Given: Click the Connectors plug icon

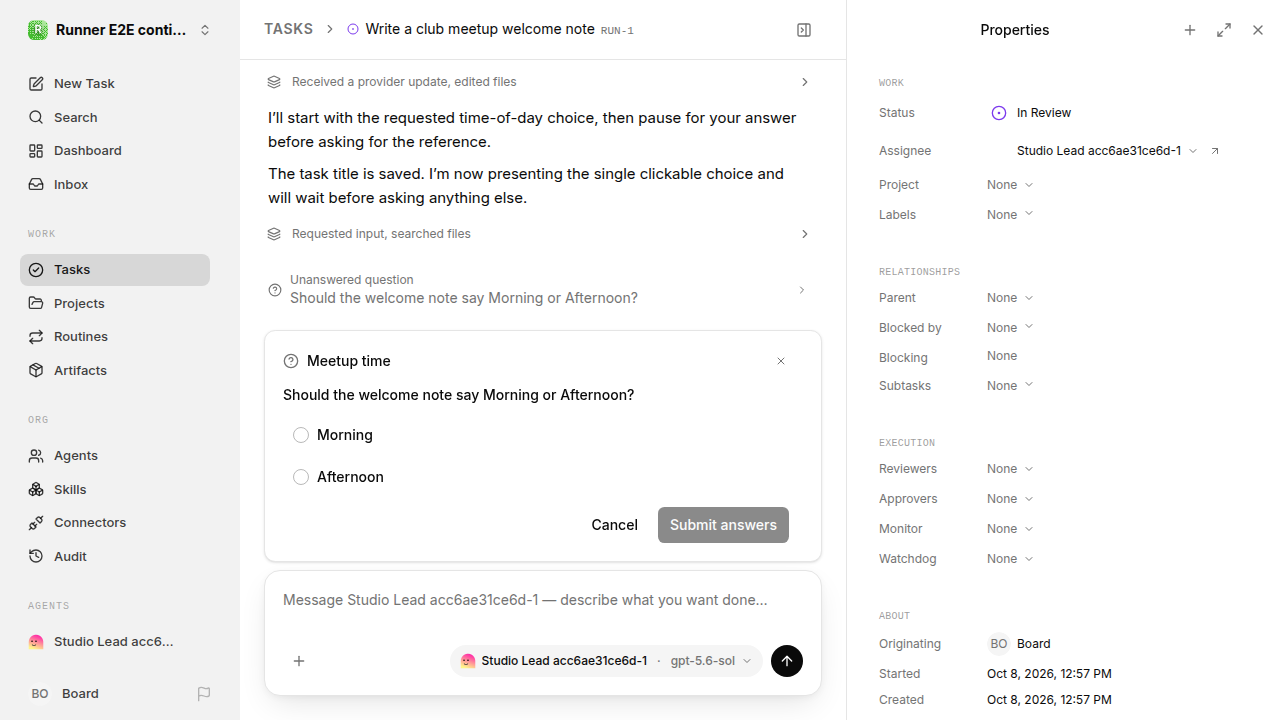Looking at the screenshot, I should [36, 523].
